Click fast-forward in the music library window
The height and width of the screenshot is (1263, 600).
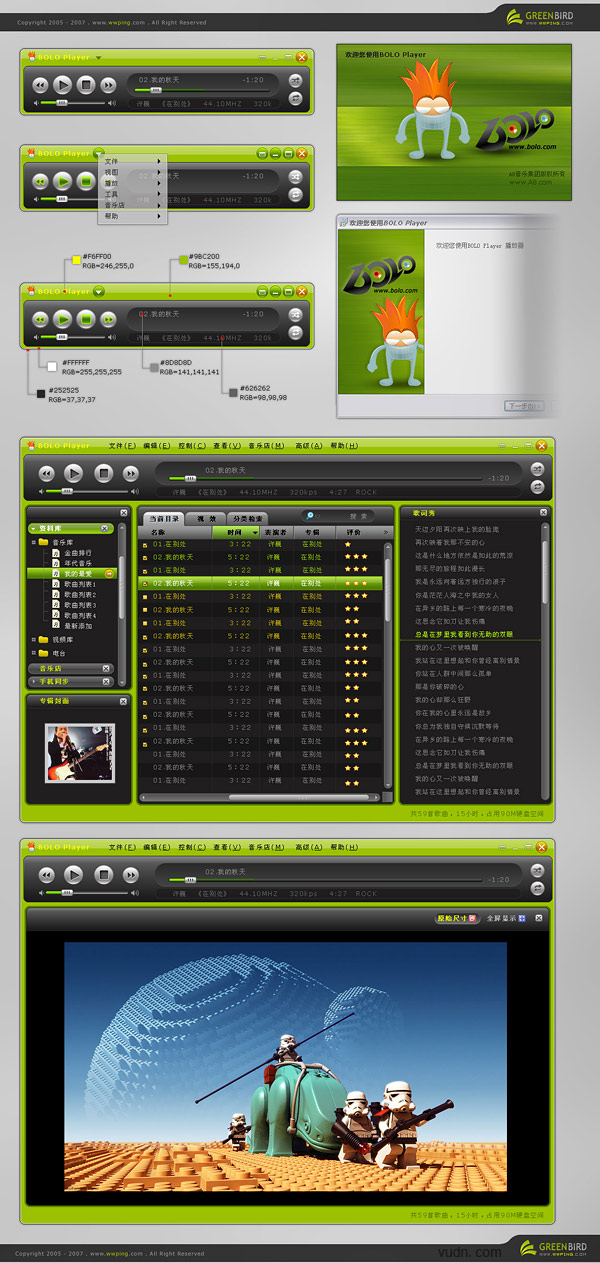click(130, 473)
